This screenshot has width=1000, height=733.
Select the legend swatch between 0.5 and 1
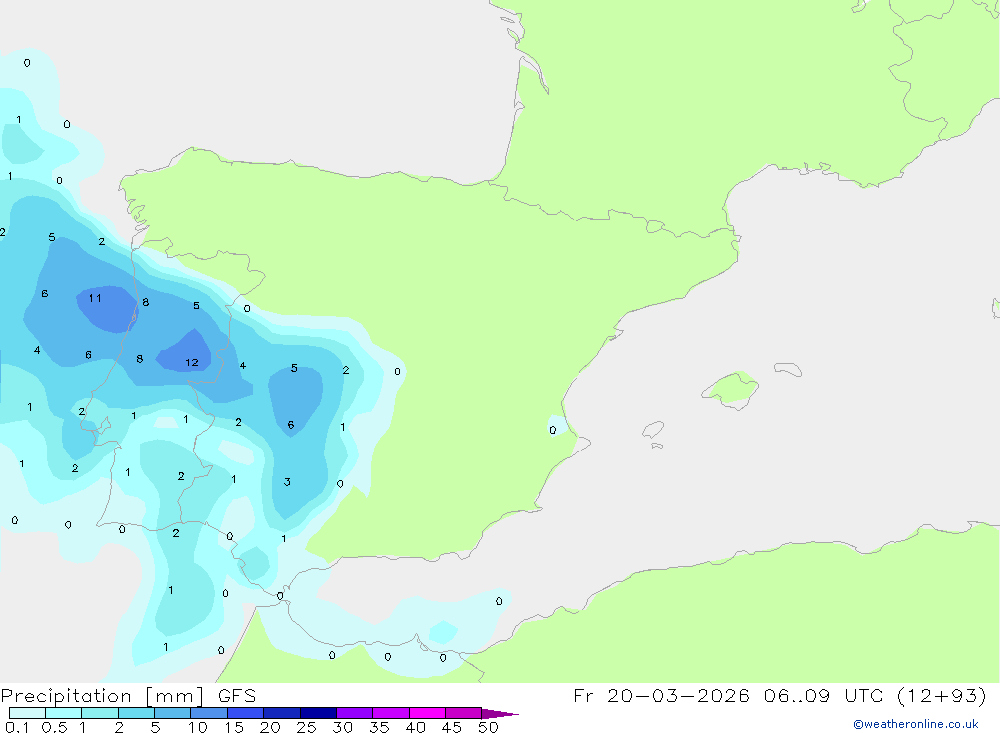pyautogui.click(x=63, y=713)
